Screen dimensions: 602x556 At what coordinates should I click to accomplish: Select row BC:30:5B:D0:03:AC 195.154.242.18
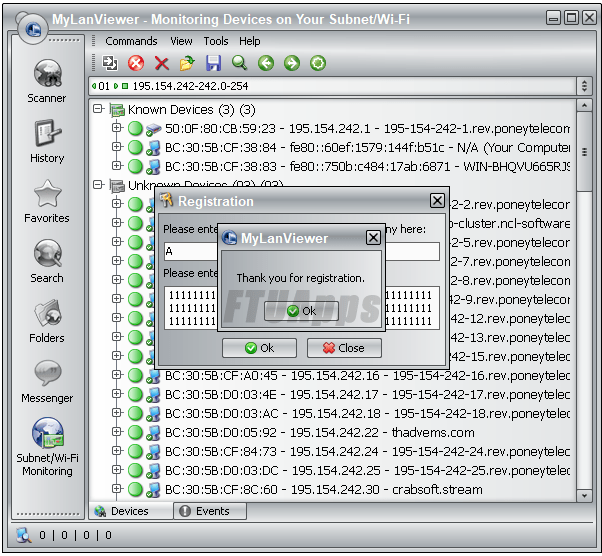[x=367, y=414]
